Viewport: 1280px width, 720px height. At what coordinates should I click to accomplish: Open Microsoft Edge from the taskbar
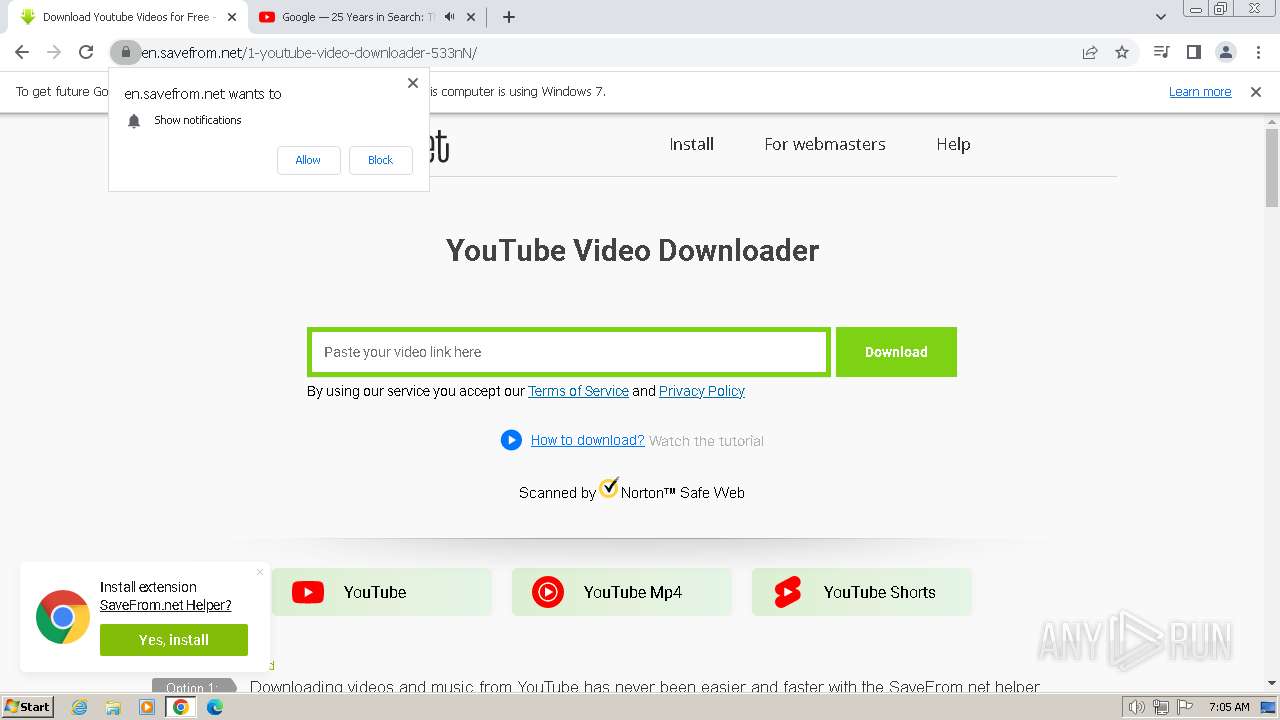tap(214, 707)
